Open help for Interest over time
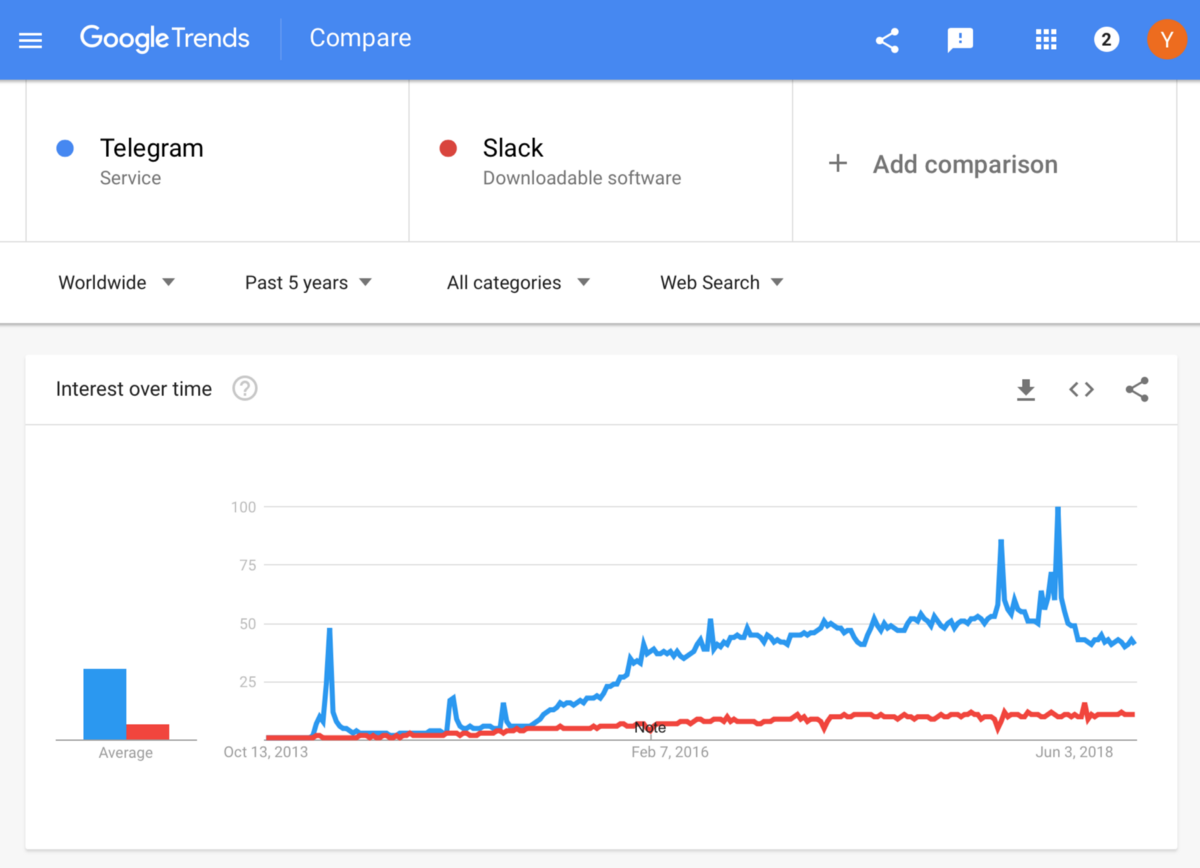Image resolution: width=1200 pixels, height=868 pixels. (245, 389)
